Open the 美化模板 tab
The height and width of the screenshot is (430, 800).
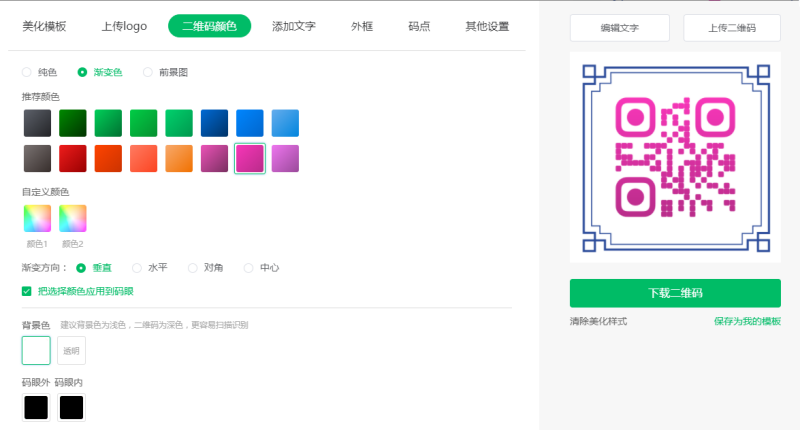click(44, 27)
